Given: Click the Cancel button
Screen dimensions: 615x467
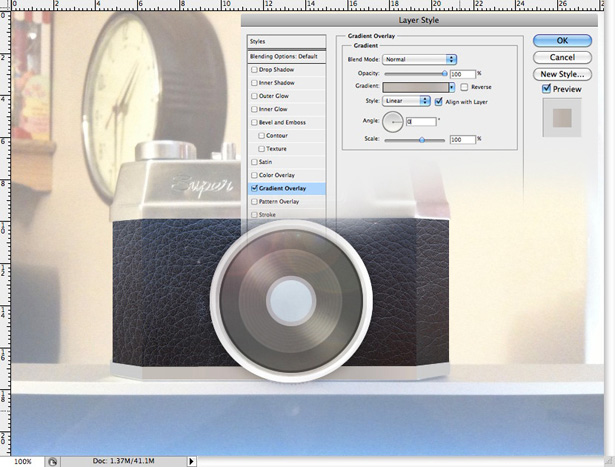Looking at the screenshot, I should (562, 57).
